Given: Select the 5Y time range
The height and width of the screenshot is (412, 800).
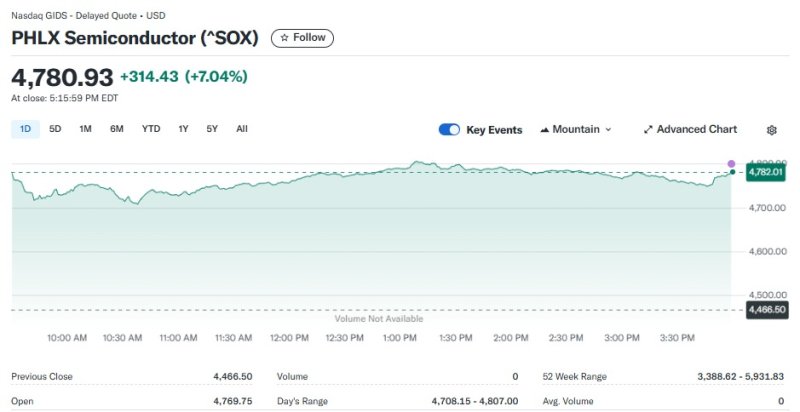Looking at the screenshot, I should 212,129.
